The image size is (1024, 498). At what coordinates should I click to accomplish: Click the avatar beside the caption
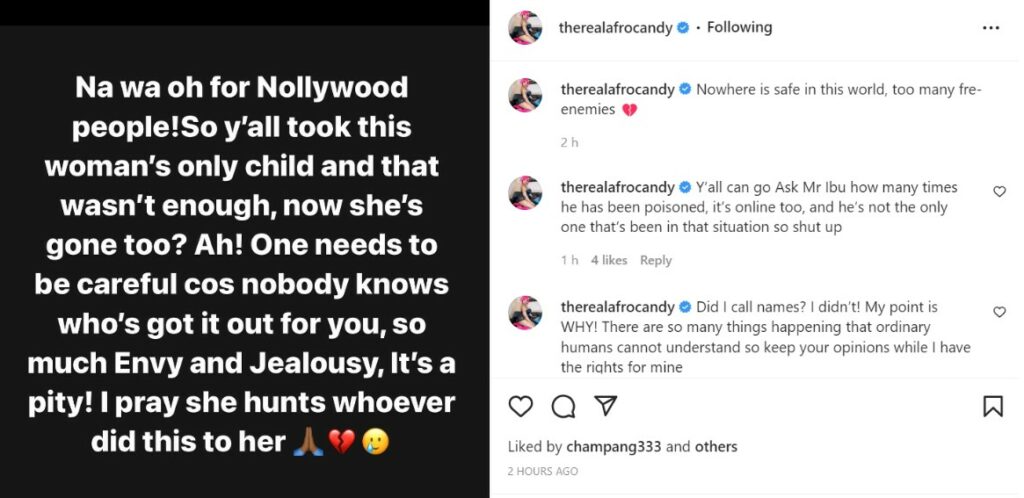[526, 96]
